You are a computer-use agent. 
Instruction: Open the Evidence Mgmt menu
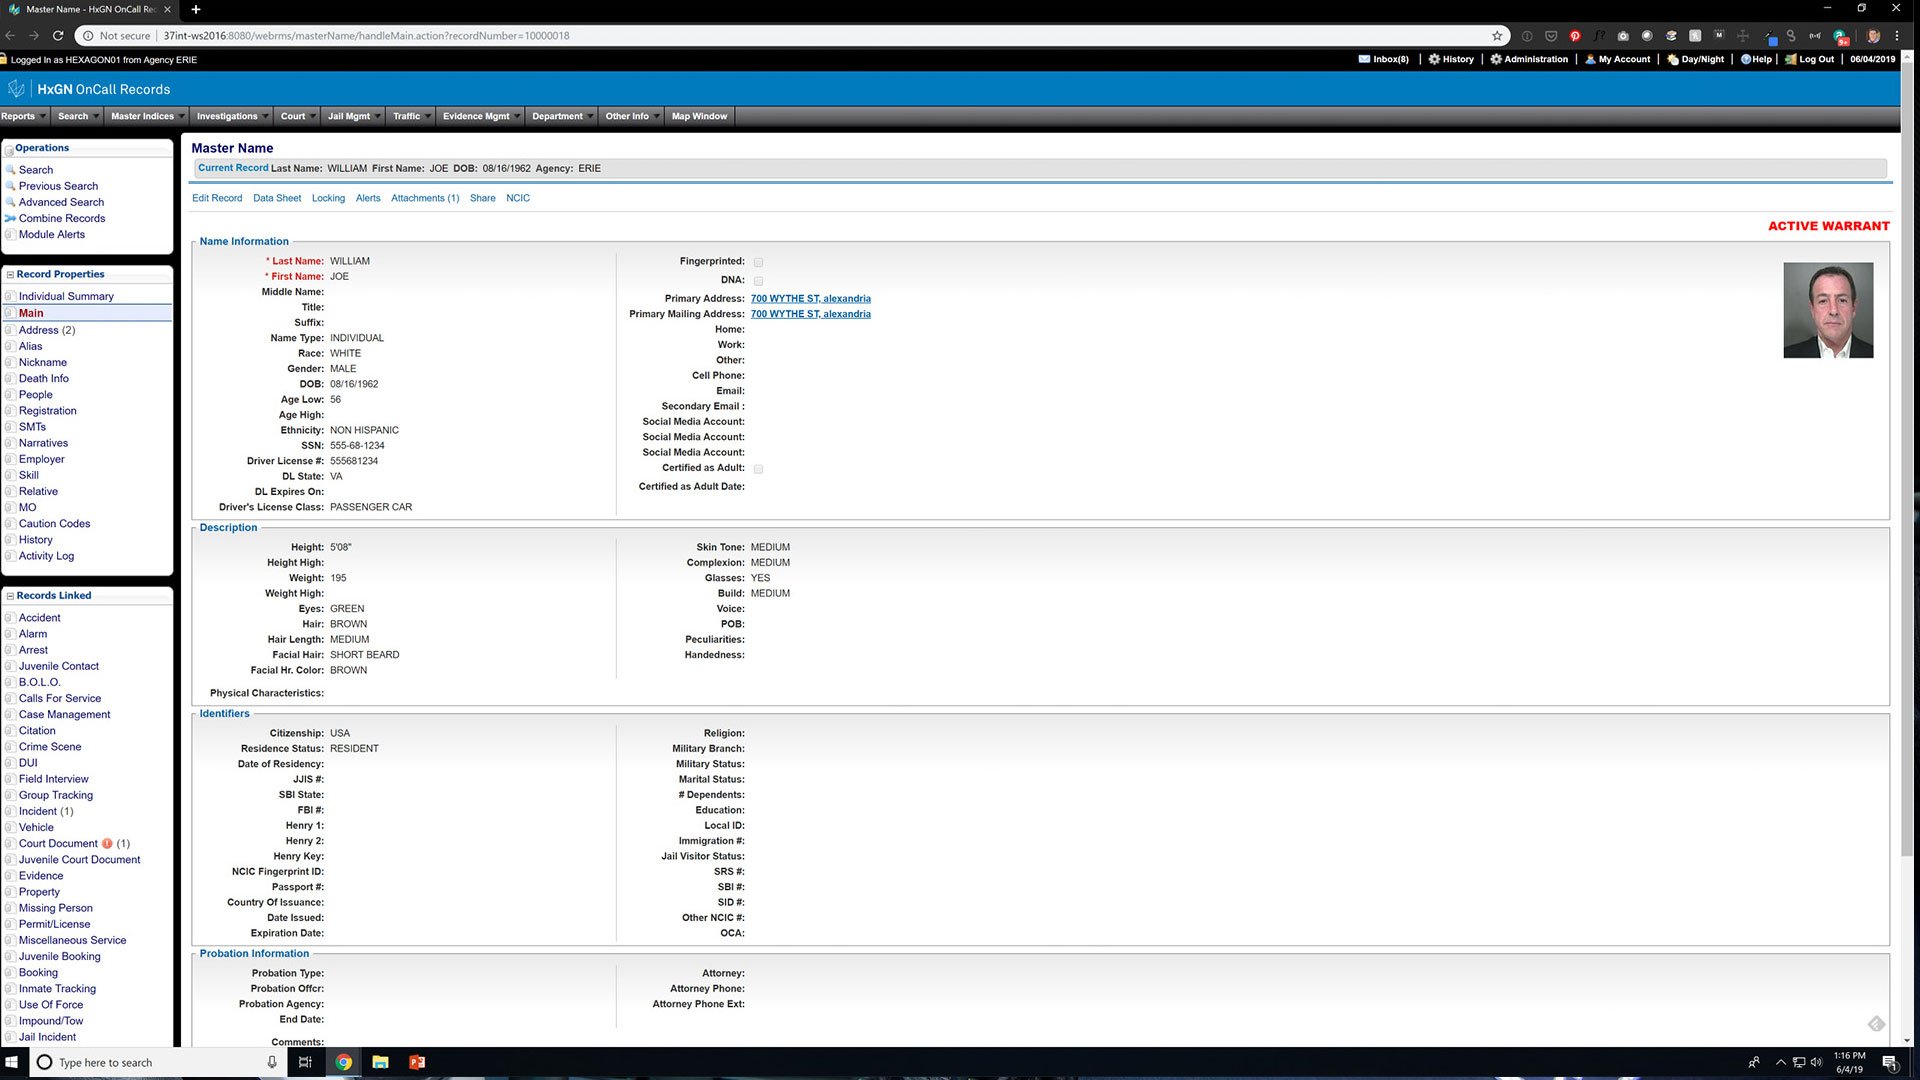click(x=476, y=116)
